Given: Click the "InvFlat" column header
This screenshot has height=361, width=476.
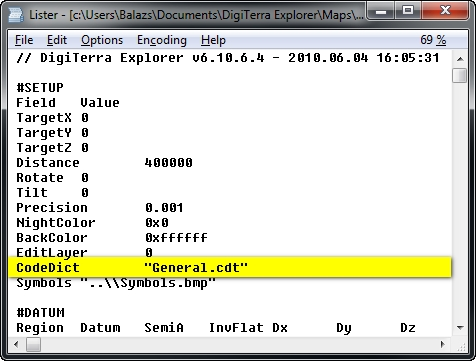Looking at the screenshot, I should pos(236,328).
